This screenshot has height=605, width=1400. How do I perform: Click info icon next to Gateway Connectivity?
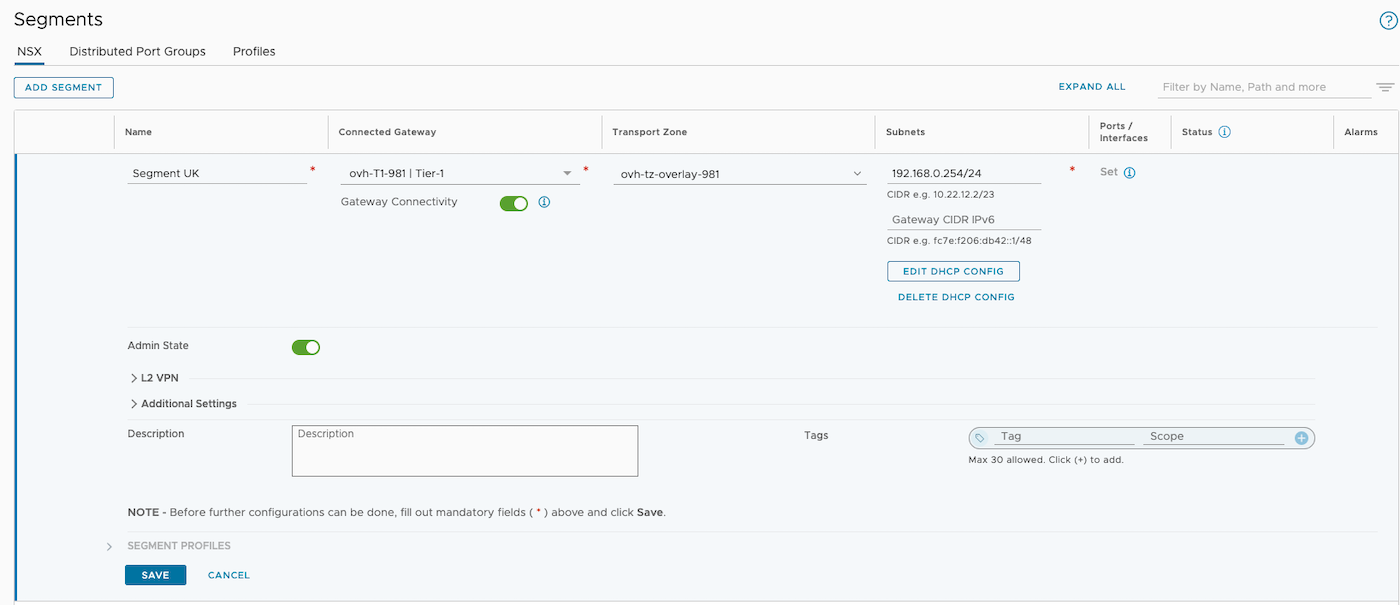click(x=544, y=202)
